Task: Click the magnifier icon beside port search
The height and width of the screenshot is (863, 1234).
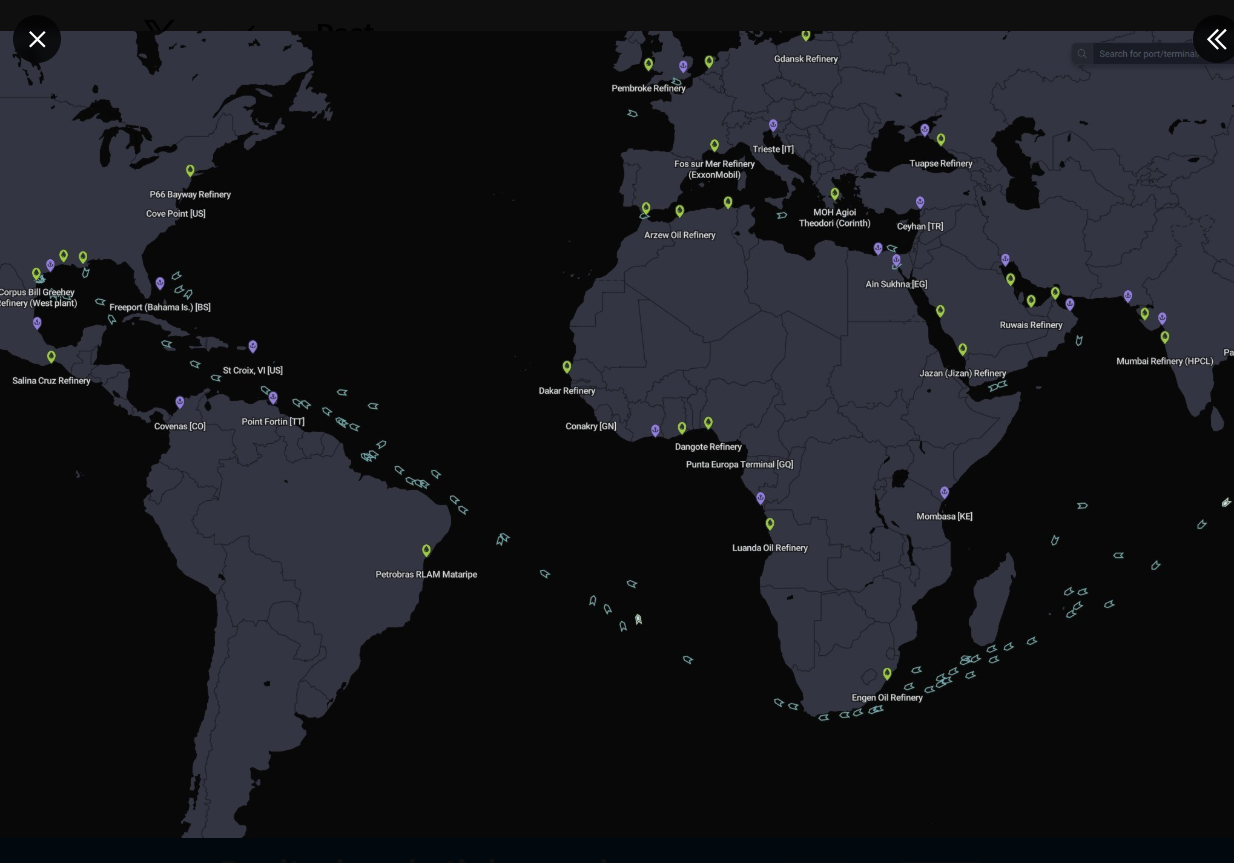Action: [x=1082, y=54]
